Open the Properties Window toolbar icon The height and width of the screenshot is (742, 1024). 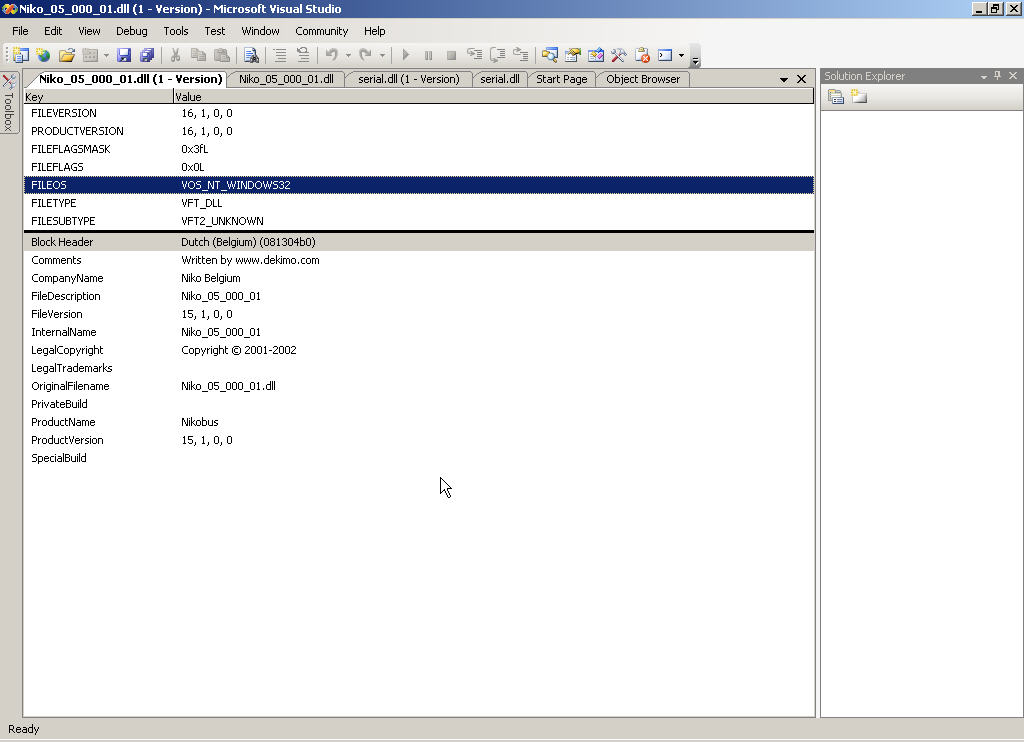pyautogui.click(x=573, y=56)
